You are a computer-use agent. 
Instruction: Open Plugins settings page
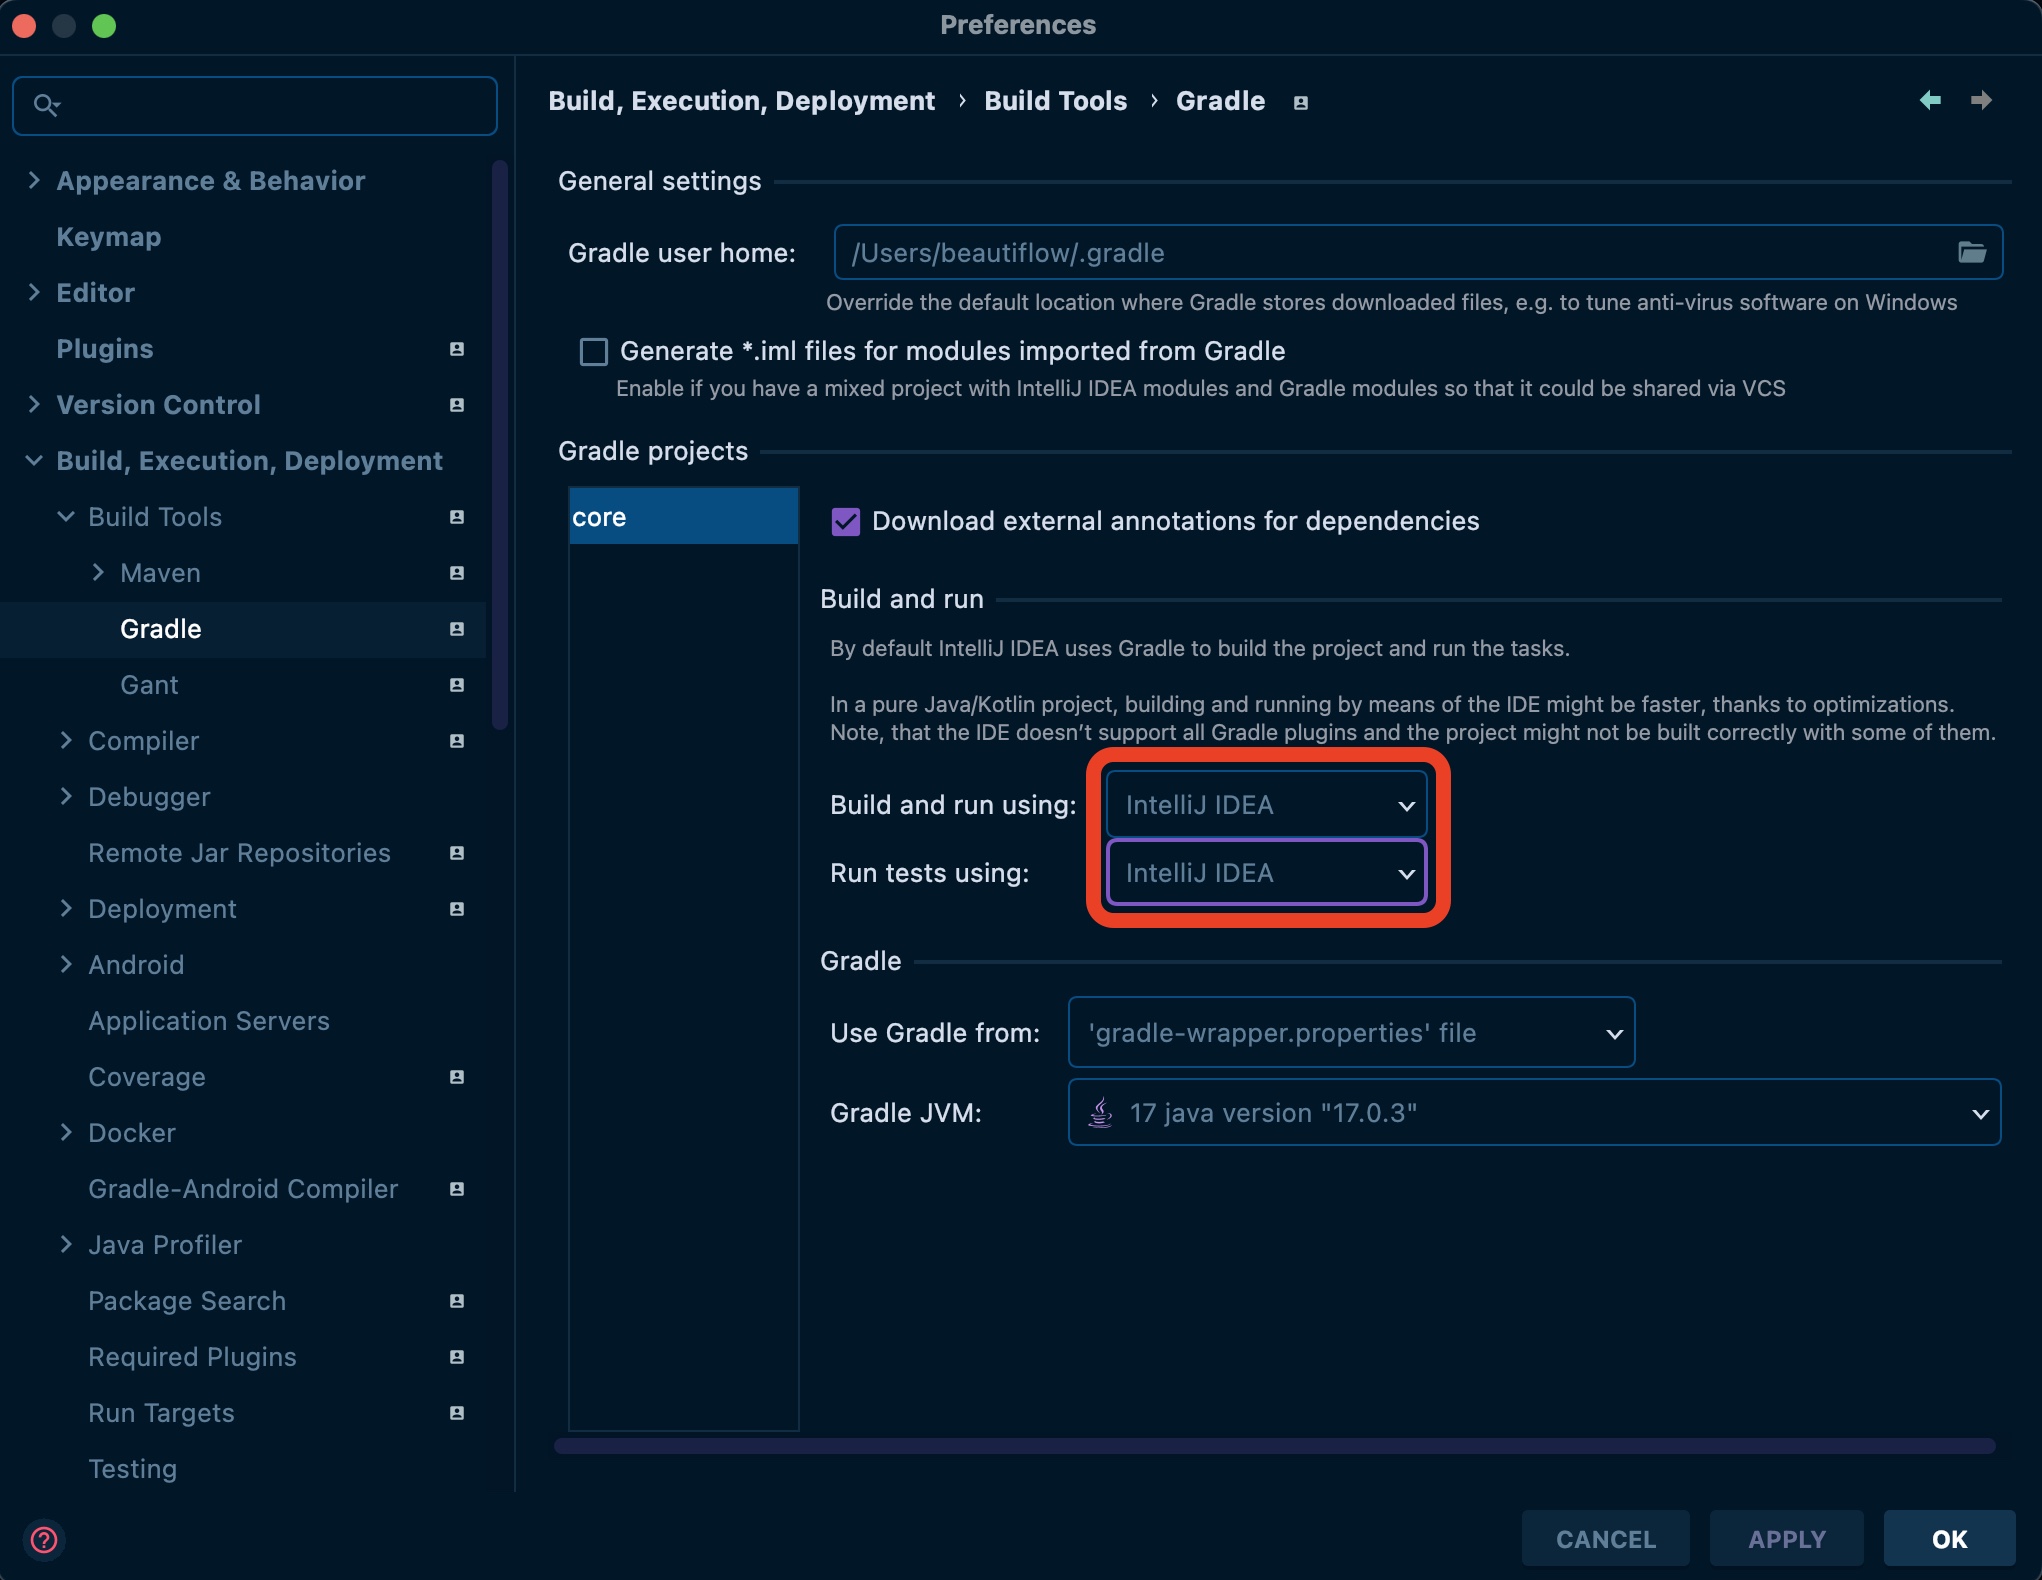click(105, 349)
